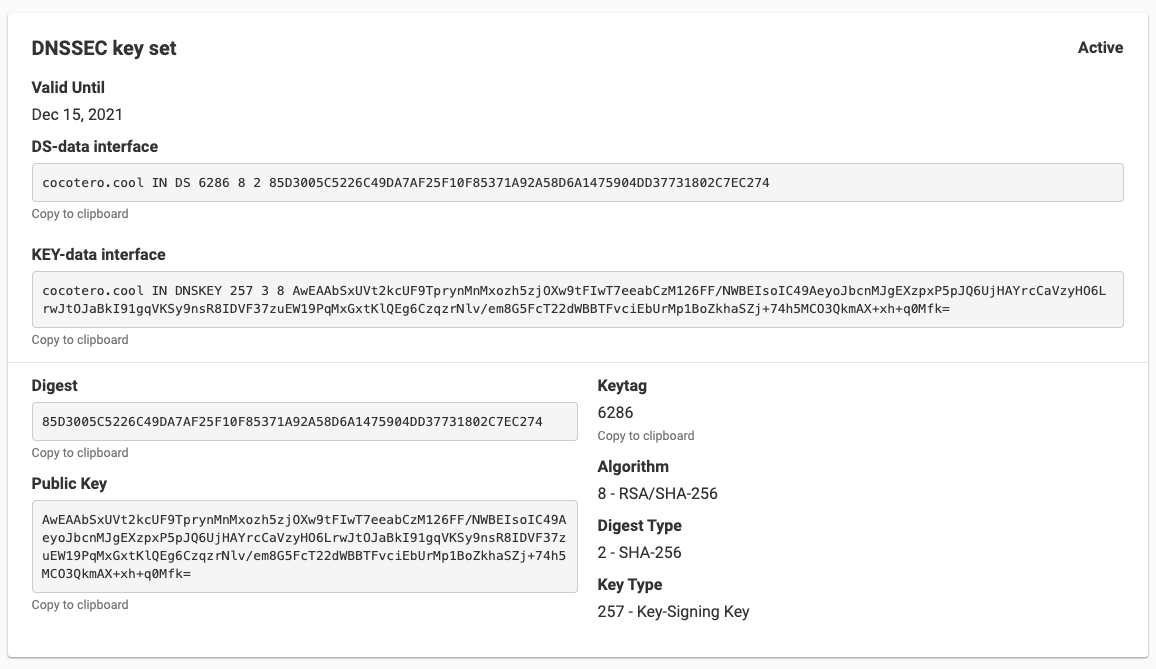This screenshot has height=669, width=1156.
Task: Copy the DS-data interface record to clipboard
Action: (x=80, y=213)
